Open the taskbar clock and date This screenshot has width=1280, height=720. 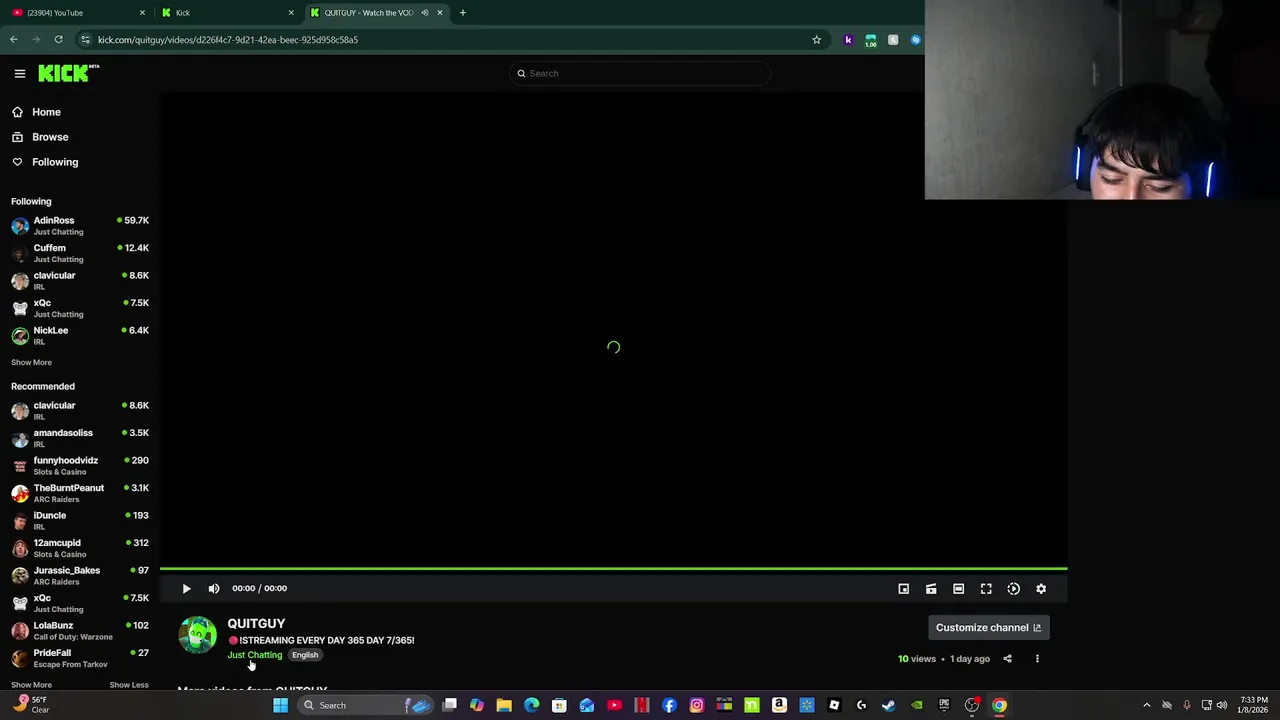[x=1254, y=705]
